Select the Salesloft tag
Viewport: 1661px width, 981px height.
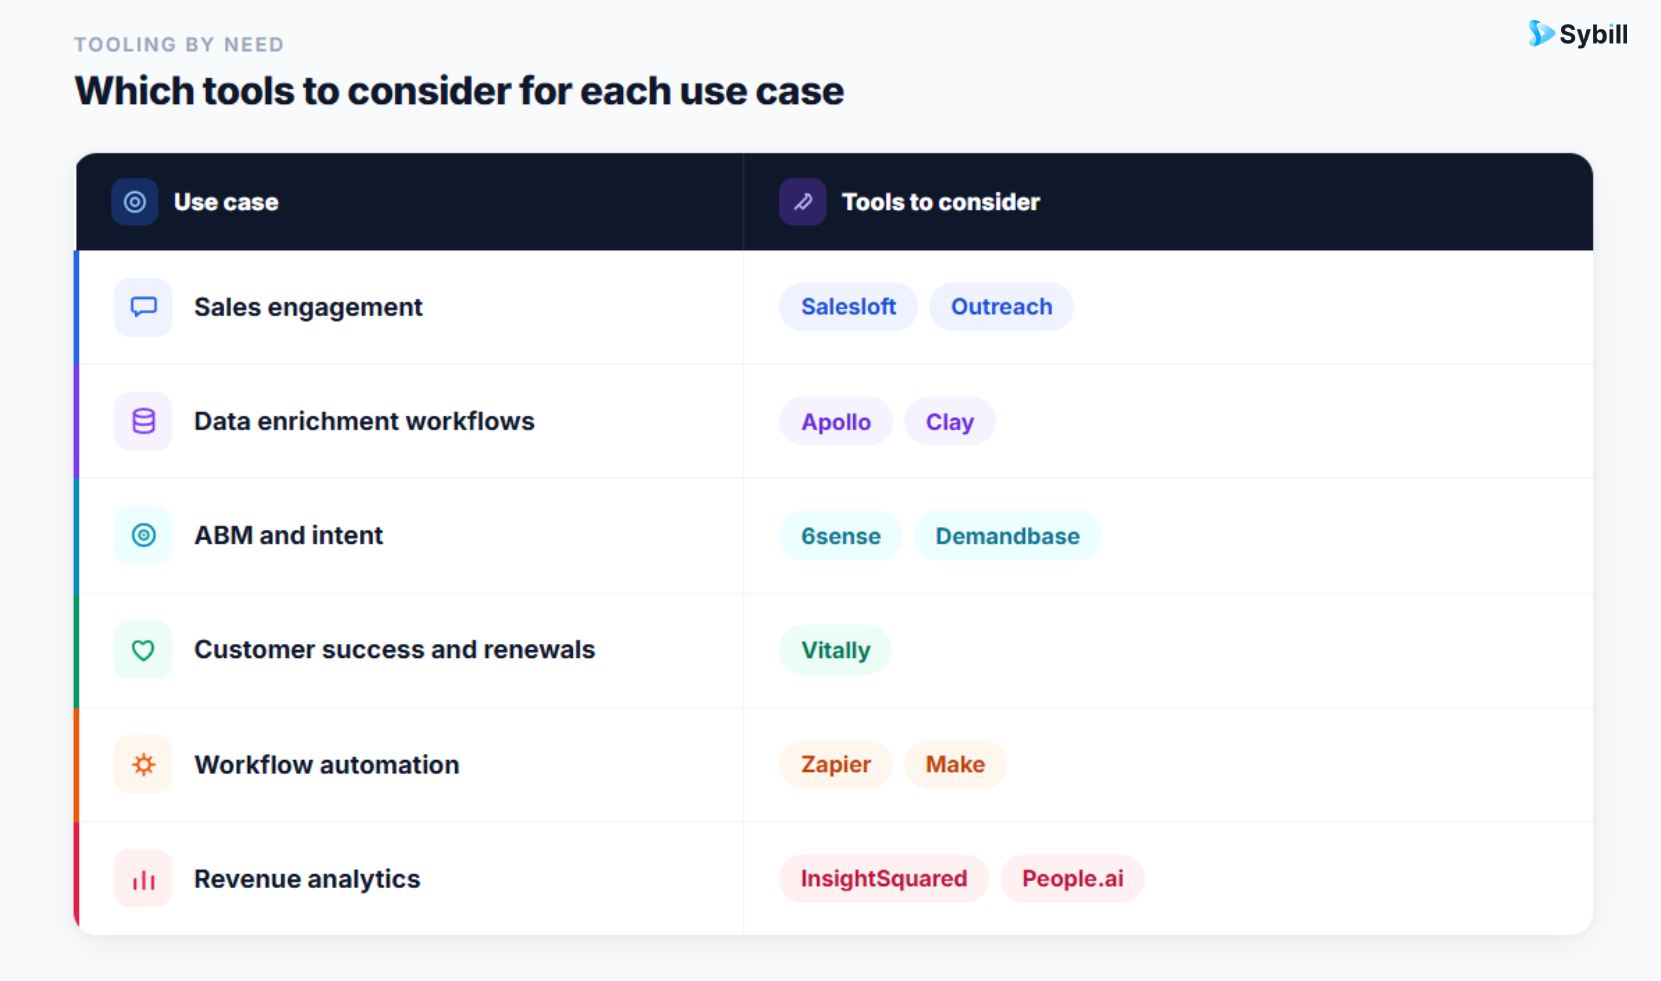click(x=848, y=307)
